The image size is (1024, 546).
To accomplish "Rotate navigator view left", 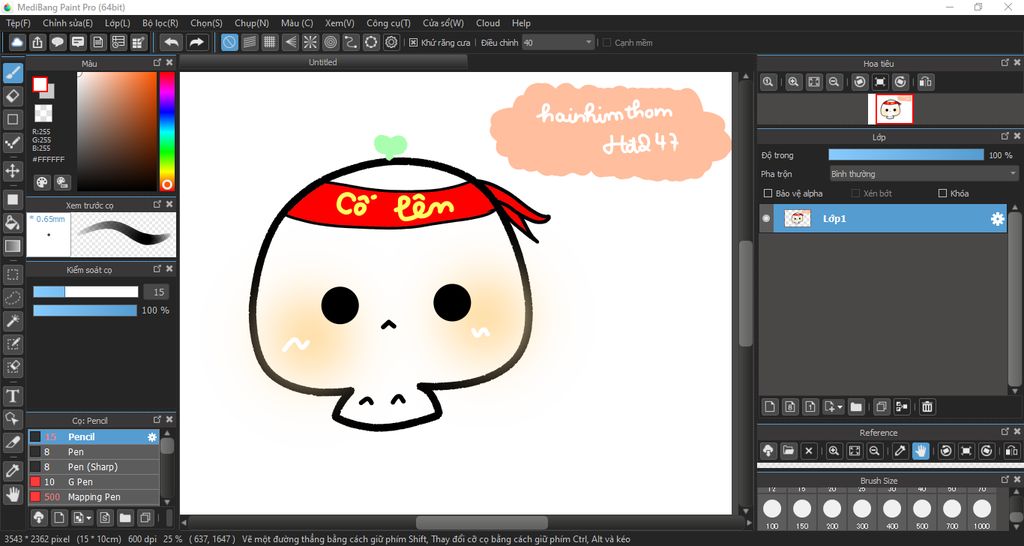I will tap(860, 82).
